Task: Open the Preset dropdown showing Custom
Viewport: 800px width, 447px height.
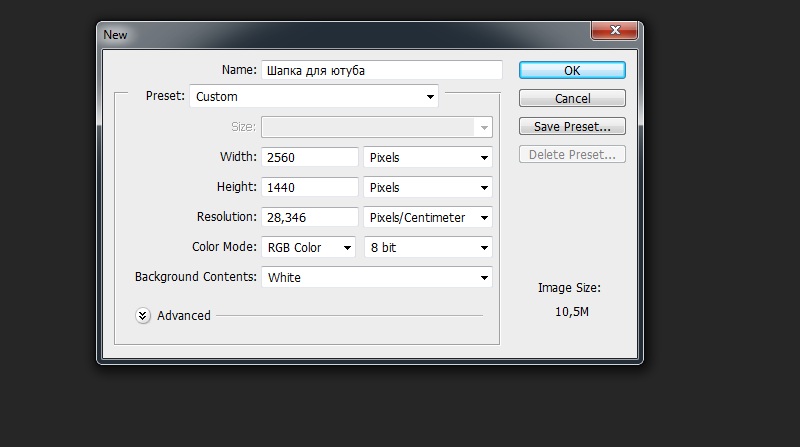Action: 314,96
